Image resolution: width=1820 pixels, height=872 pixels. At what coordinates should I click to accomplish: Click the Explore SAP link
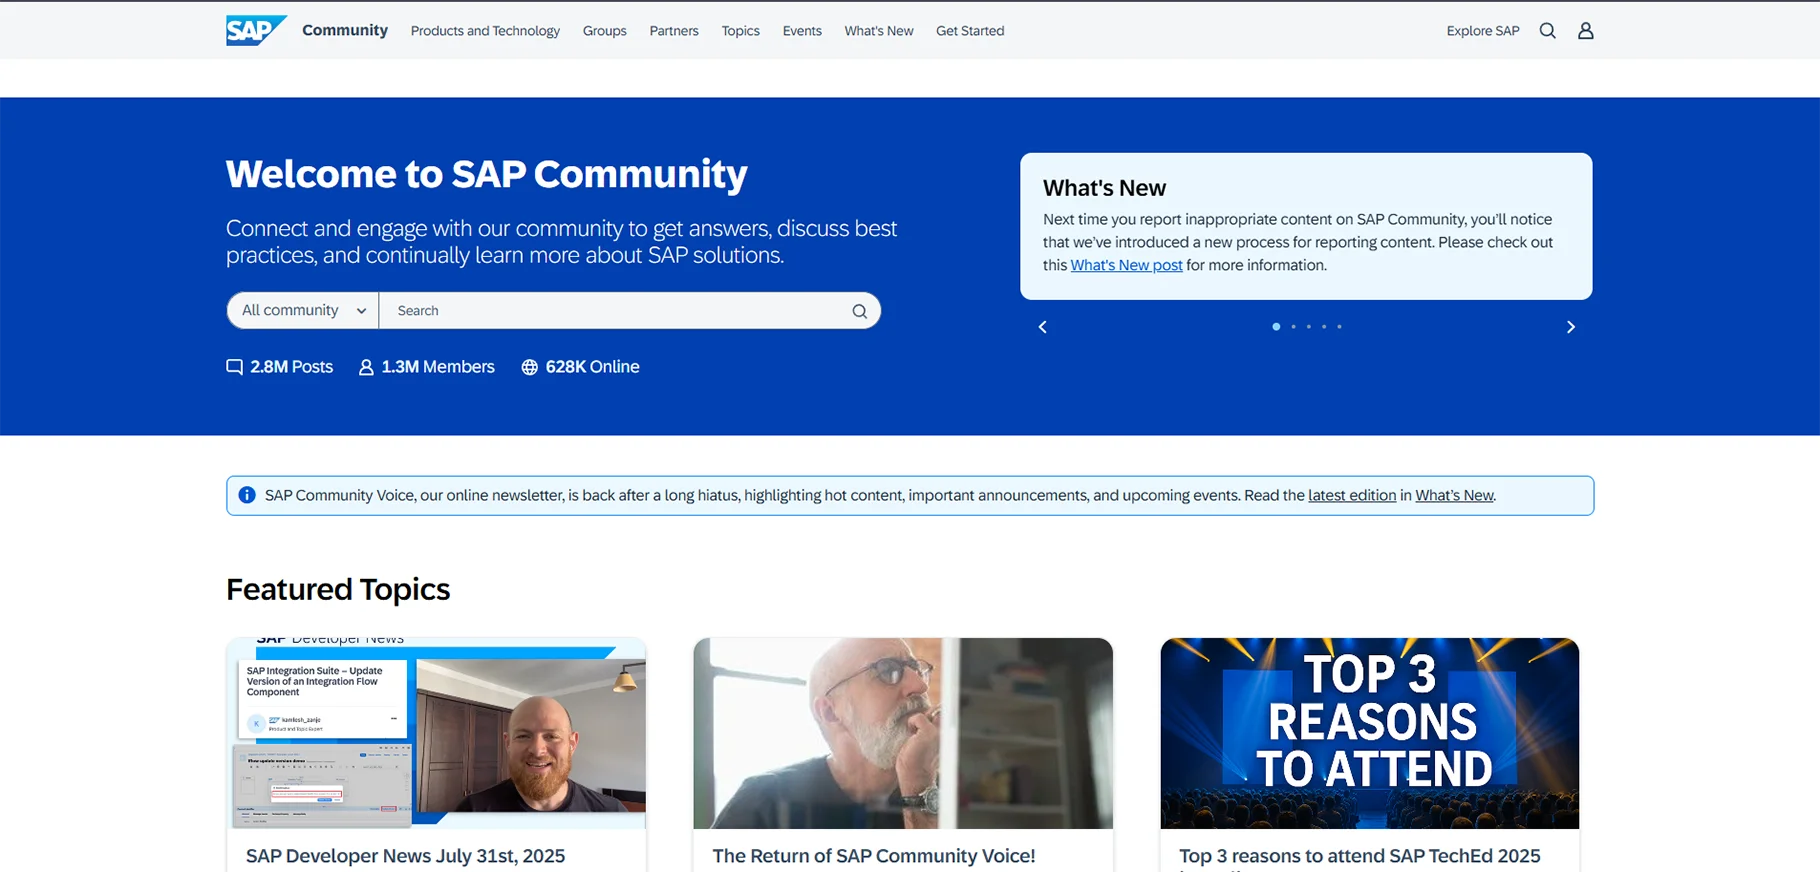[1483, 31]
